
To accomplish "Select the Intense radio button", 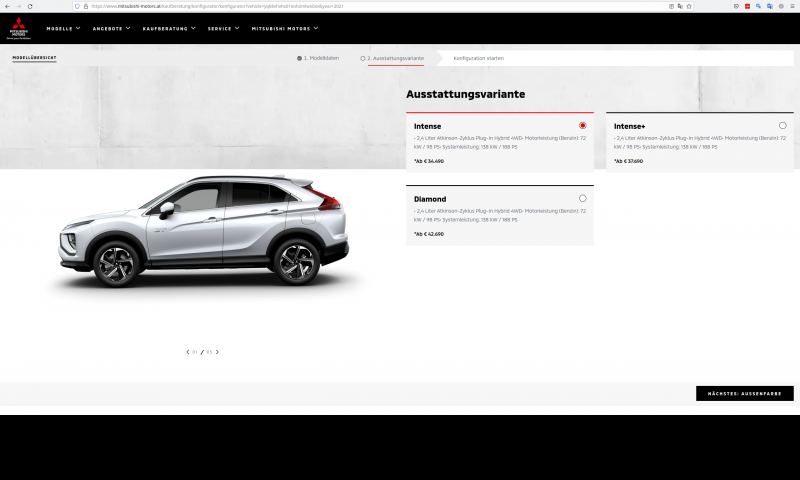I will tap(583, 125).
